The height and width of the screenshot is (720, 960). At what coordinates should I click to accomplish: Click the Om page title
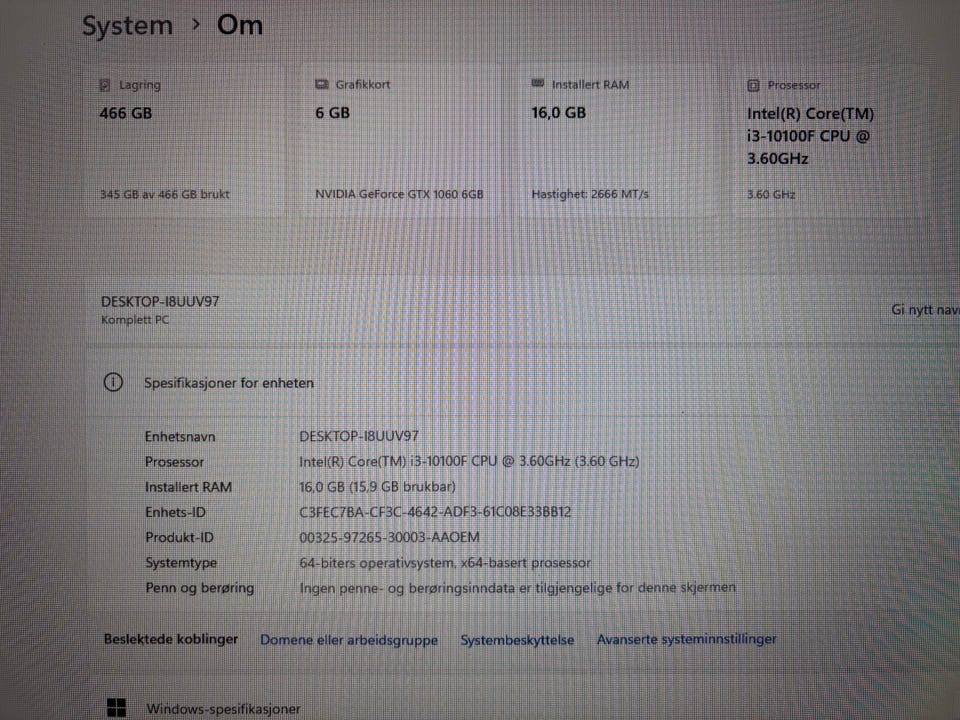click(240, 26)
